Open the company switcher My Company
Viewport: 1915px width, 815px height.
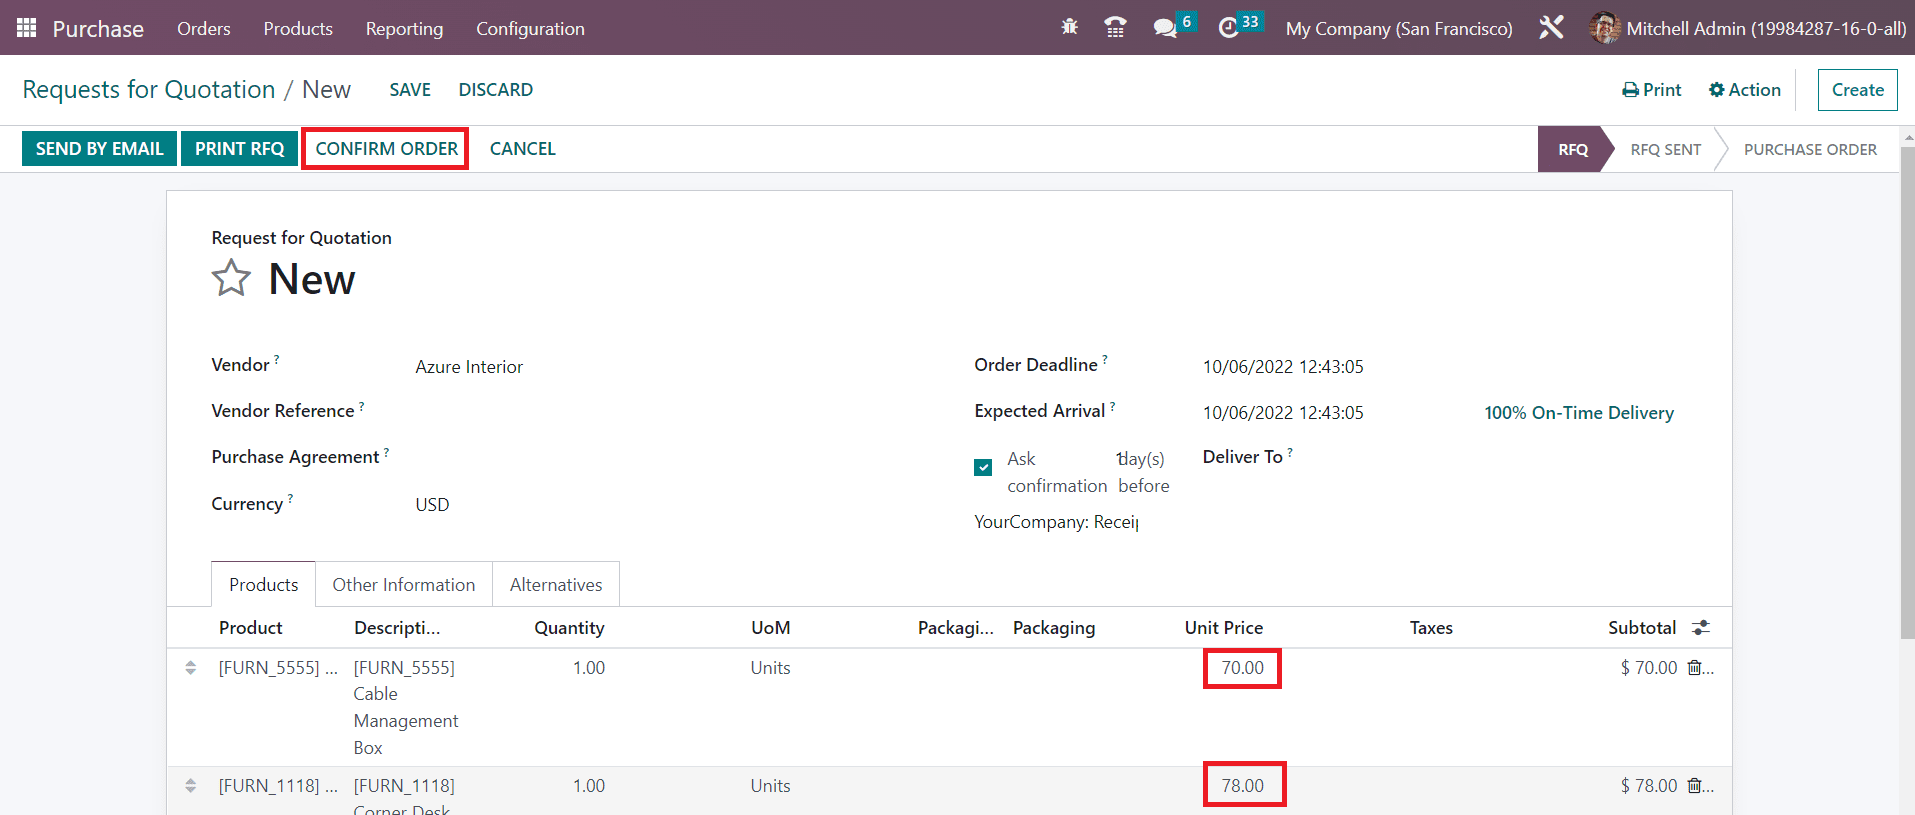point(1398,28)
